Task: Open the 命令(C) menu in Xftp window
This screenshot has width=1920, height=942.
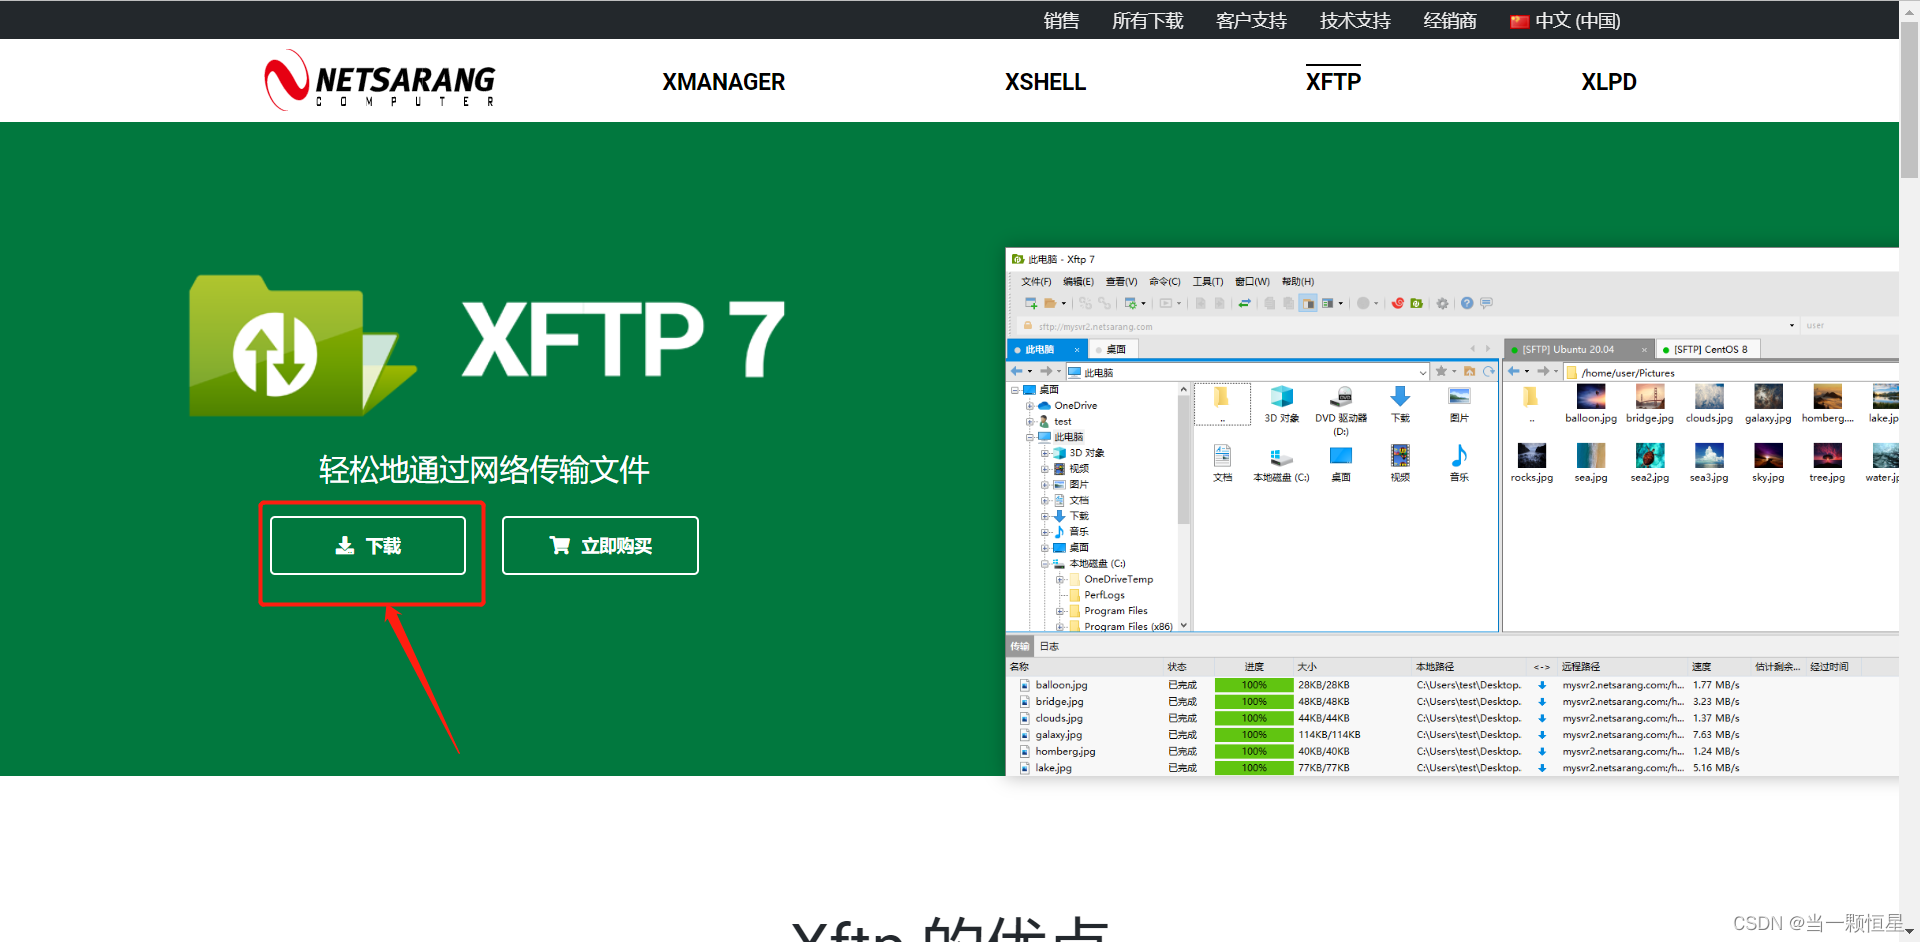Action: [1165, 282]
